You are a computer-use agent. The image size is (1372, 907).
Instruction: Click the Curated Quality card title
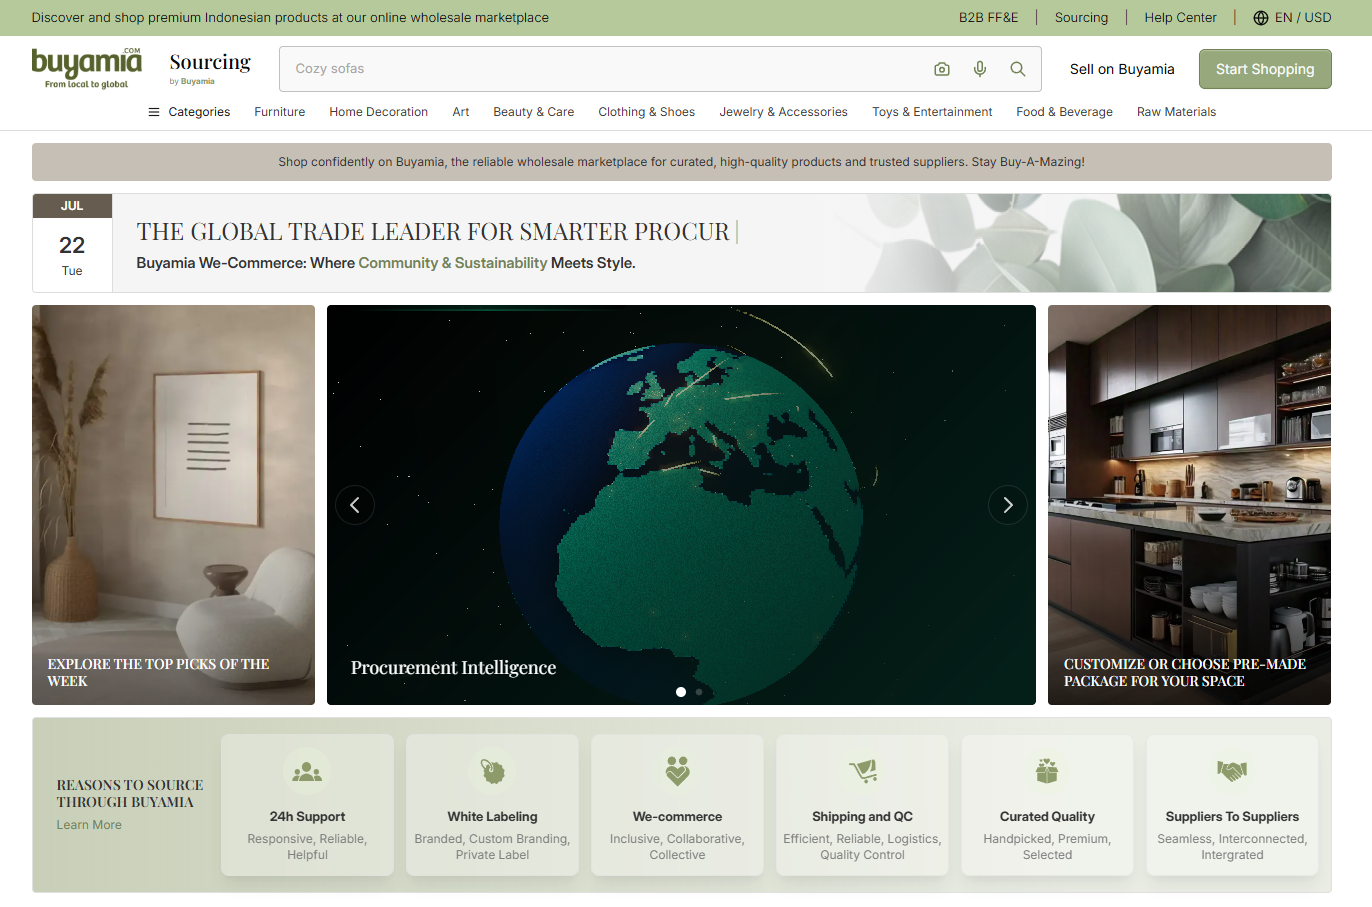click(1047, 817)
